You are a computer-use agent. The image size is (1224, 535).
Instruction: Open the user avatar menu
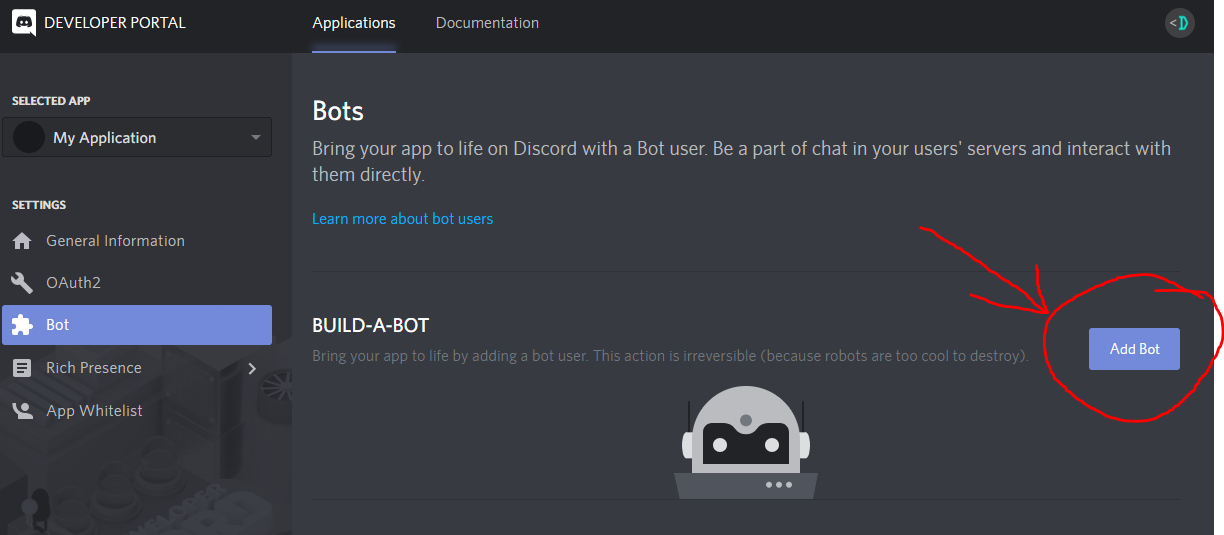(1180, 23)
